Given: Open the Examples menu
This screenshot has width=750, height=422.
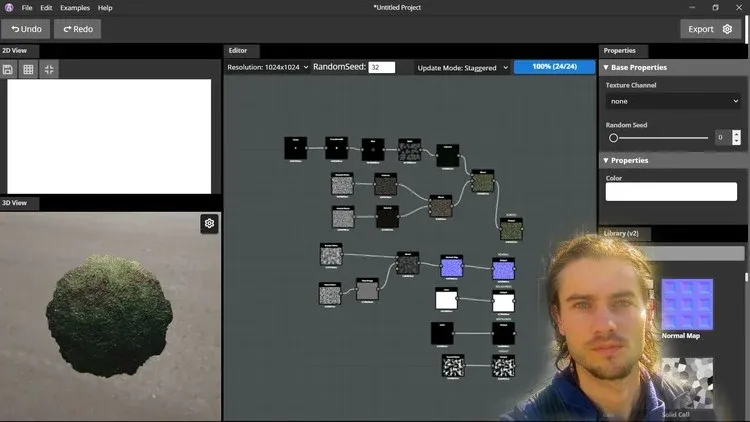Looking at the screenshot, I should tap(75, 8).
